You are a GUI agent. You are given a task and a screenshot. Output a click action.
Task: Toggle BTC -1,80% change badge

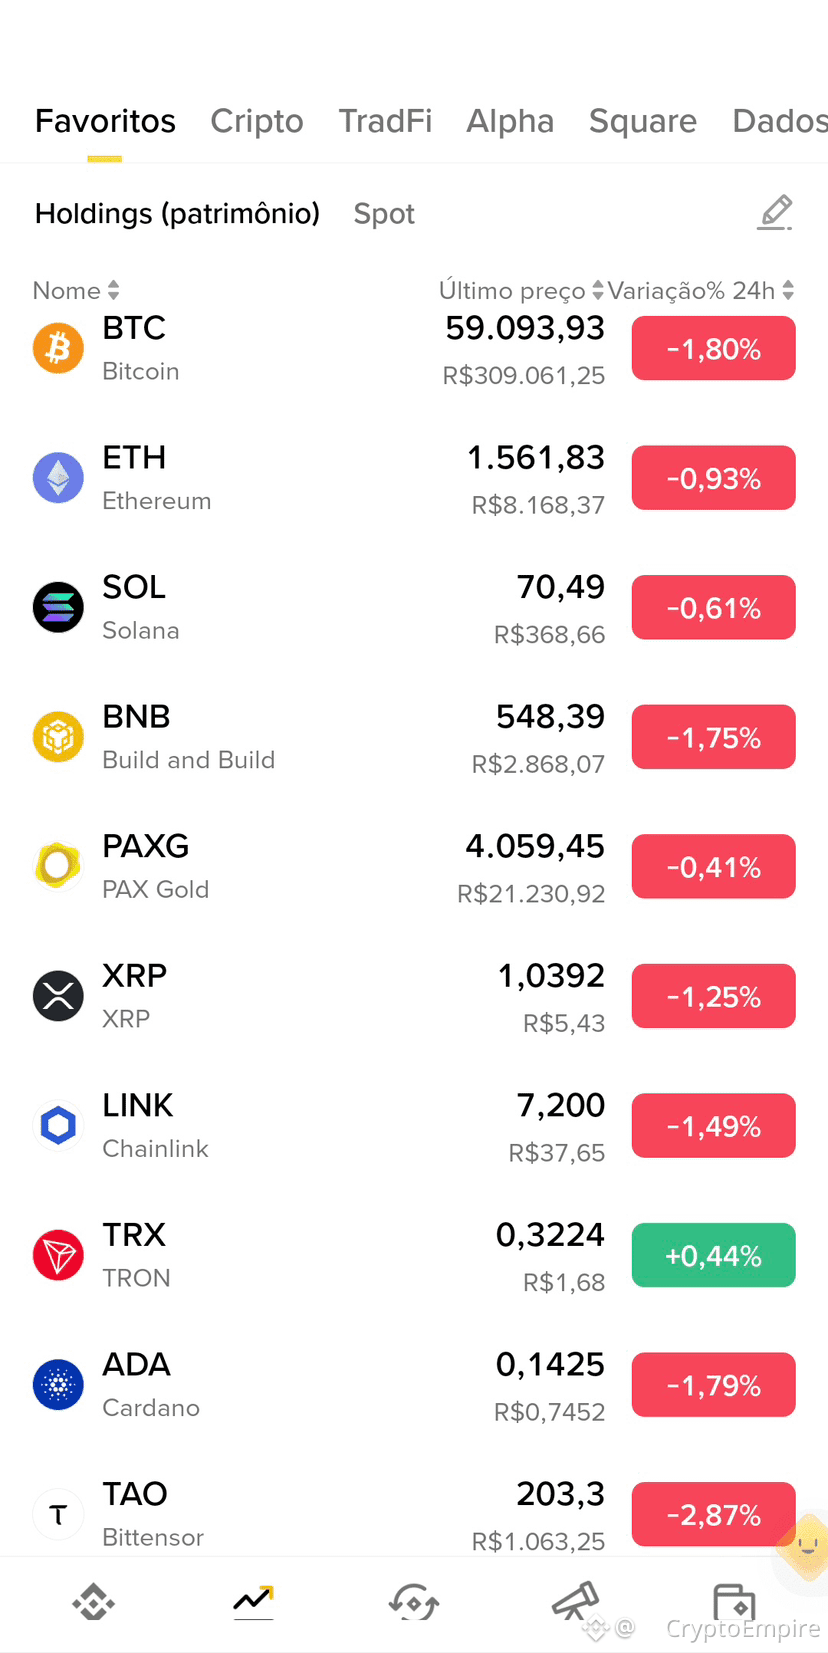[x=714, y=349]
